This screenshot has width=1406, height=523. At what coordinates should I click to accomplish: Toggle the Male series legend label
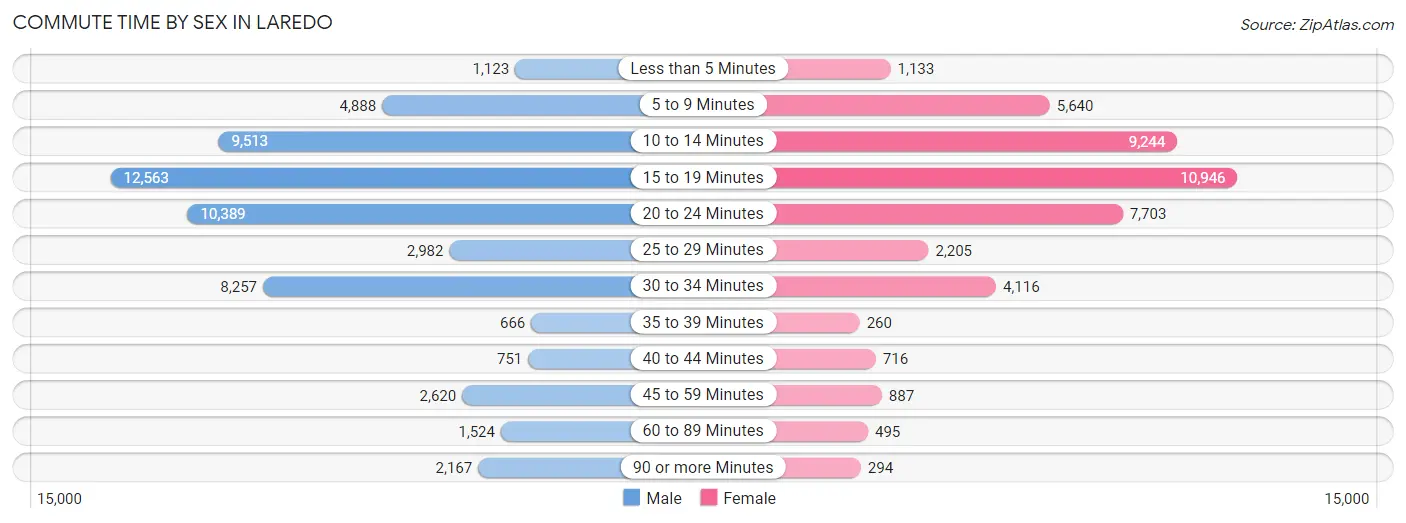(x=663, y=498)
